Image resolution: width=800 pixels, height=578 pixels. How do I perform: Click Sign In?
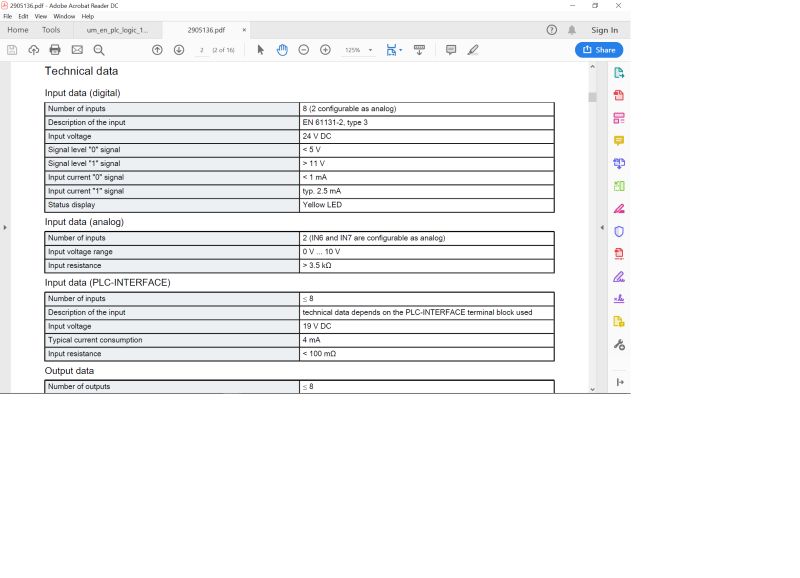(605, 30)
